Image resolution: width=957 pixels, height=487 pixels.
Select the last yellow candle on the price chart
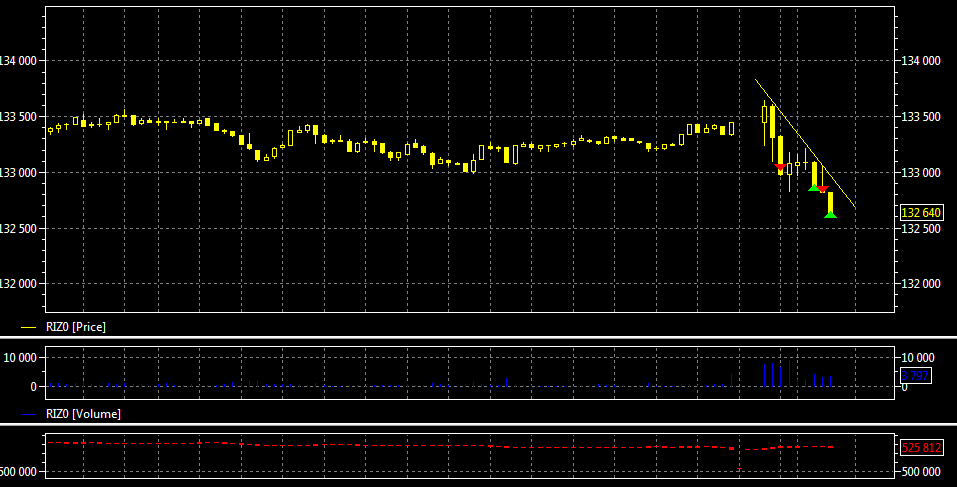(x=830, y=203)
